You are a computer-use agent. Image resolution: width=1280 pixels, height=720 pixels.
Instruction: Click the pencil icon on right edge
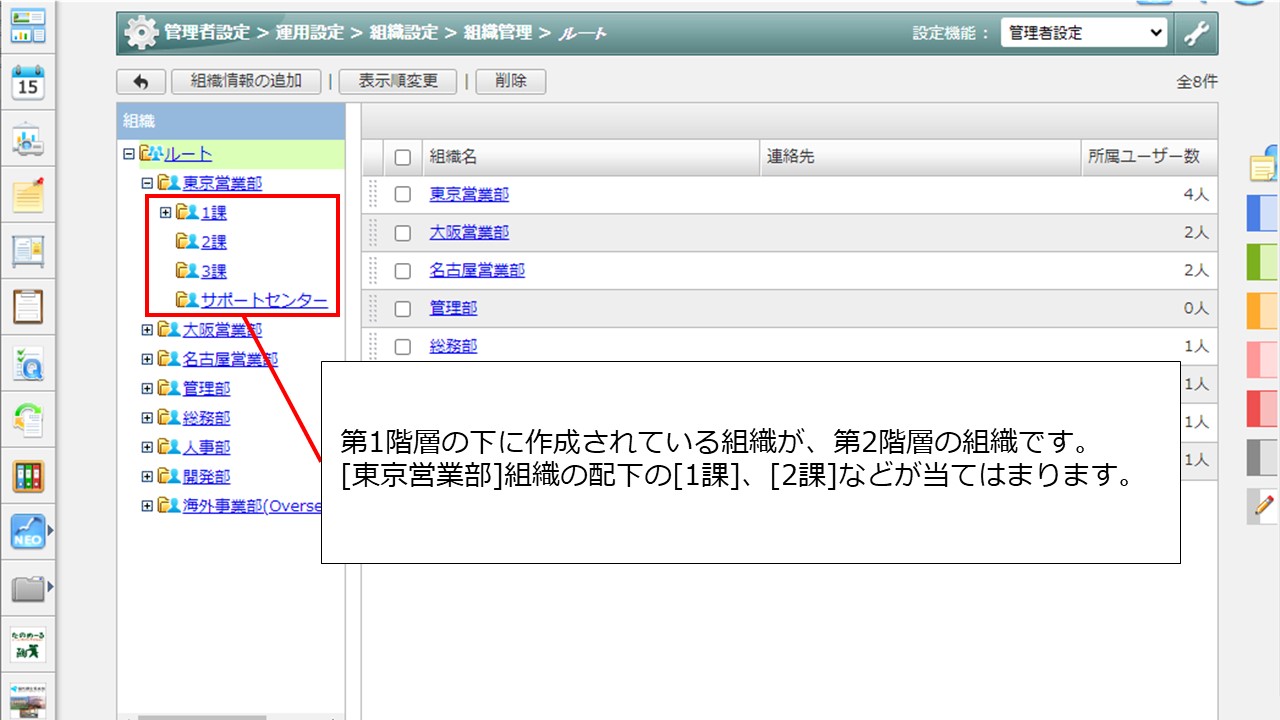coord(1264,505)
